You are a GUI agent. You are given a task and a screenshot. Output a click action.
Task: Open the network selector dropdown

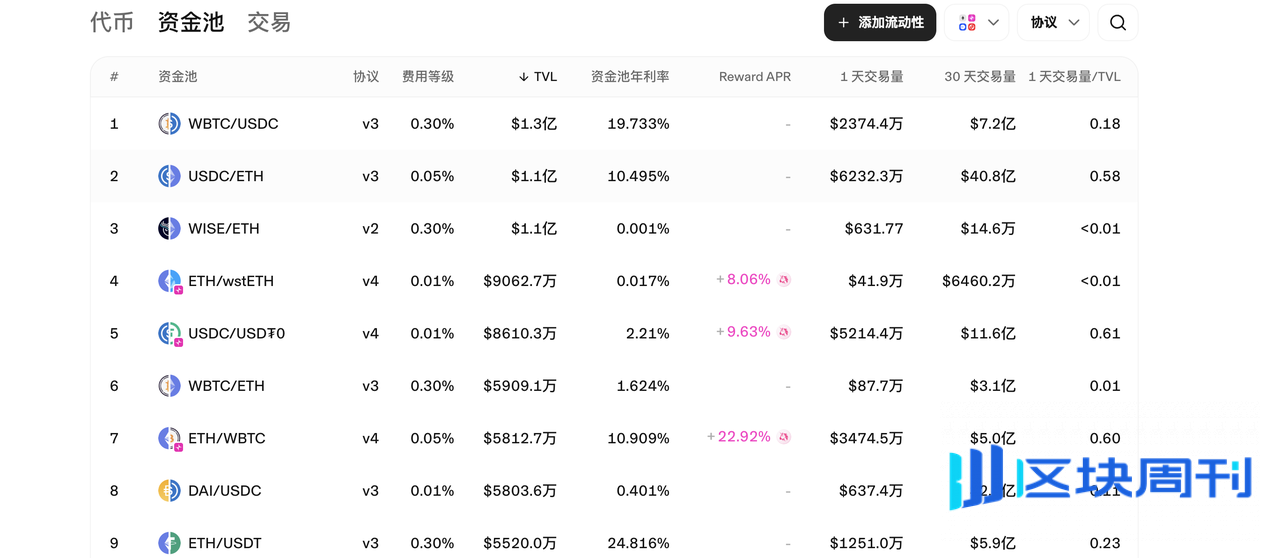click(x=977, y=22)
